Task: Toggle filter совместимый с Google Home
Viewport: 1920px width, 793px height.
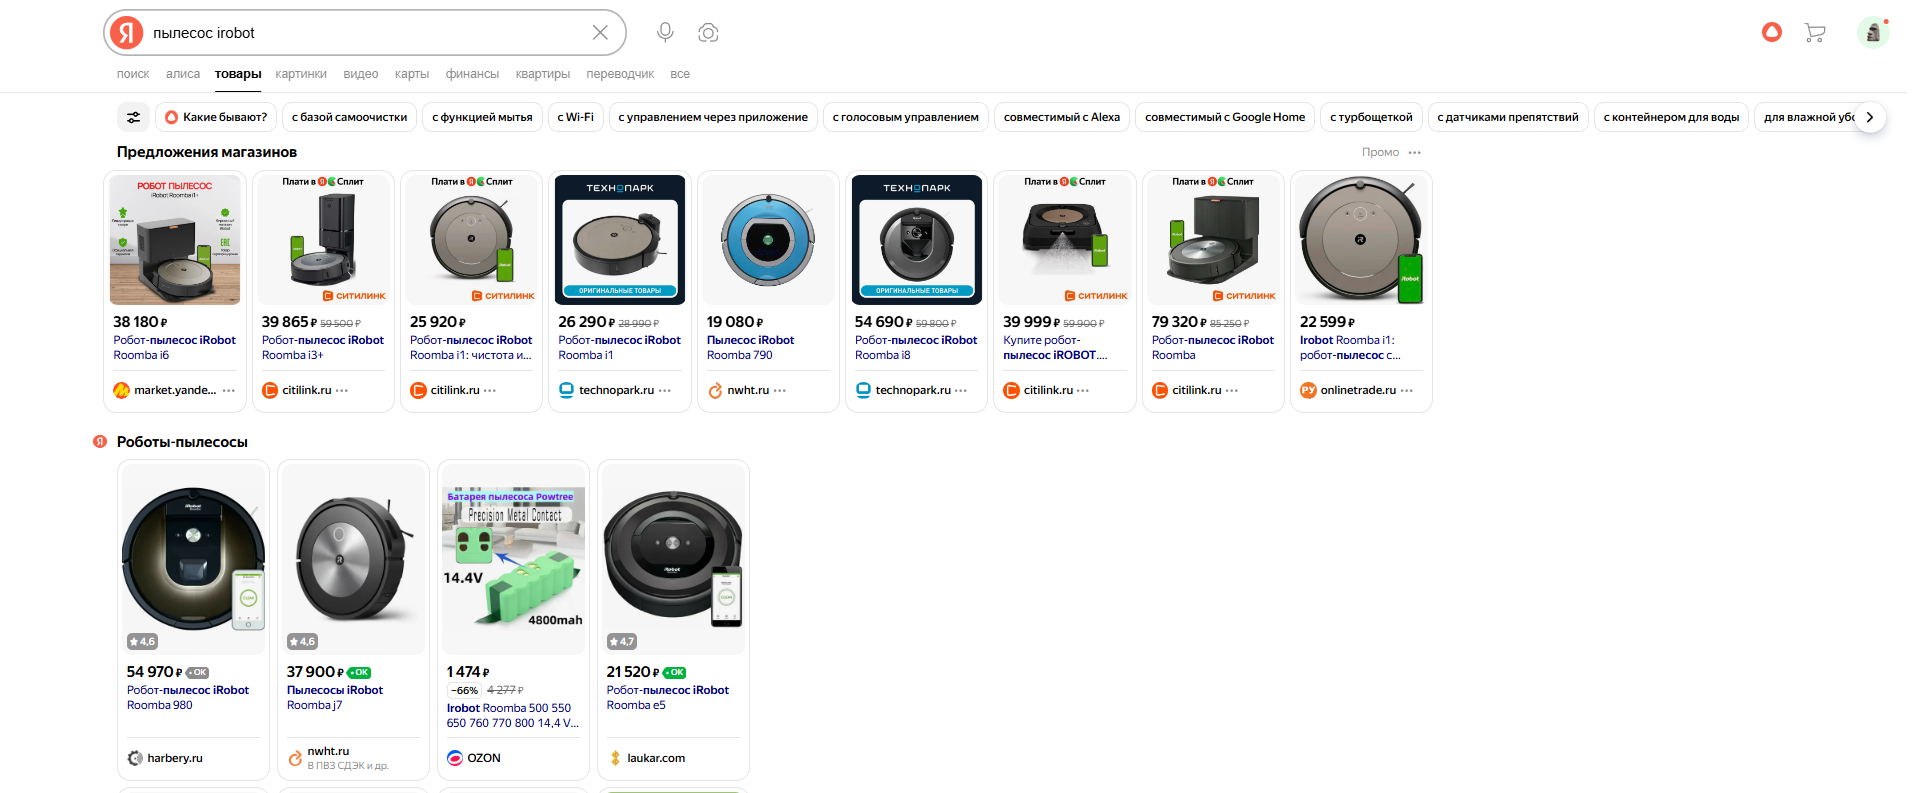Action: coord(1225,117)
